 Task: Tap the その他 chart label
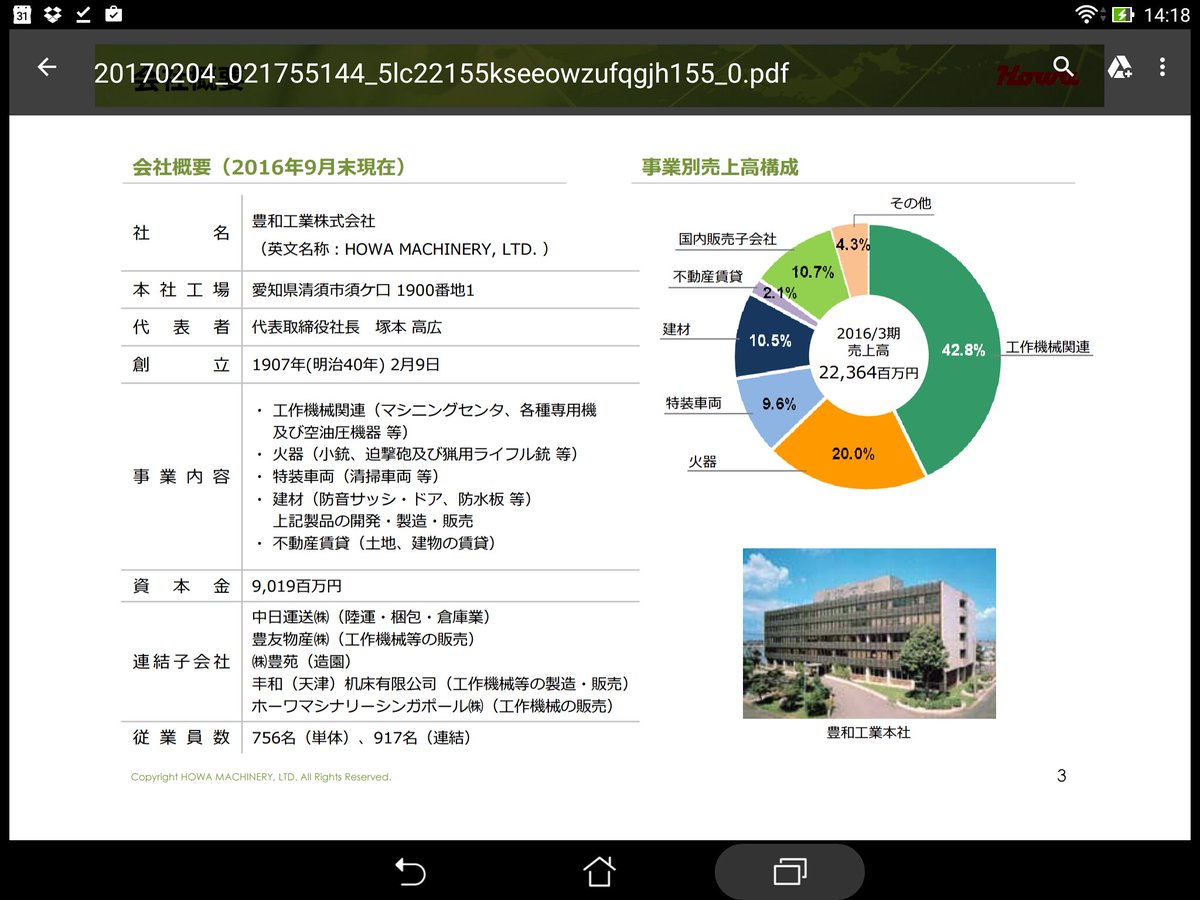pyautogui.click(x=910, y=203)
